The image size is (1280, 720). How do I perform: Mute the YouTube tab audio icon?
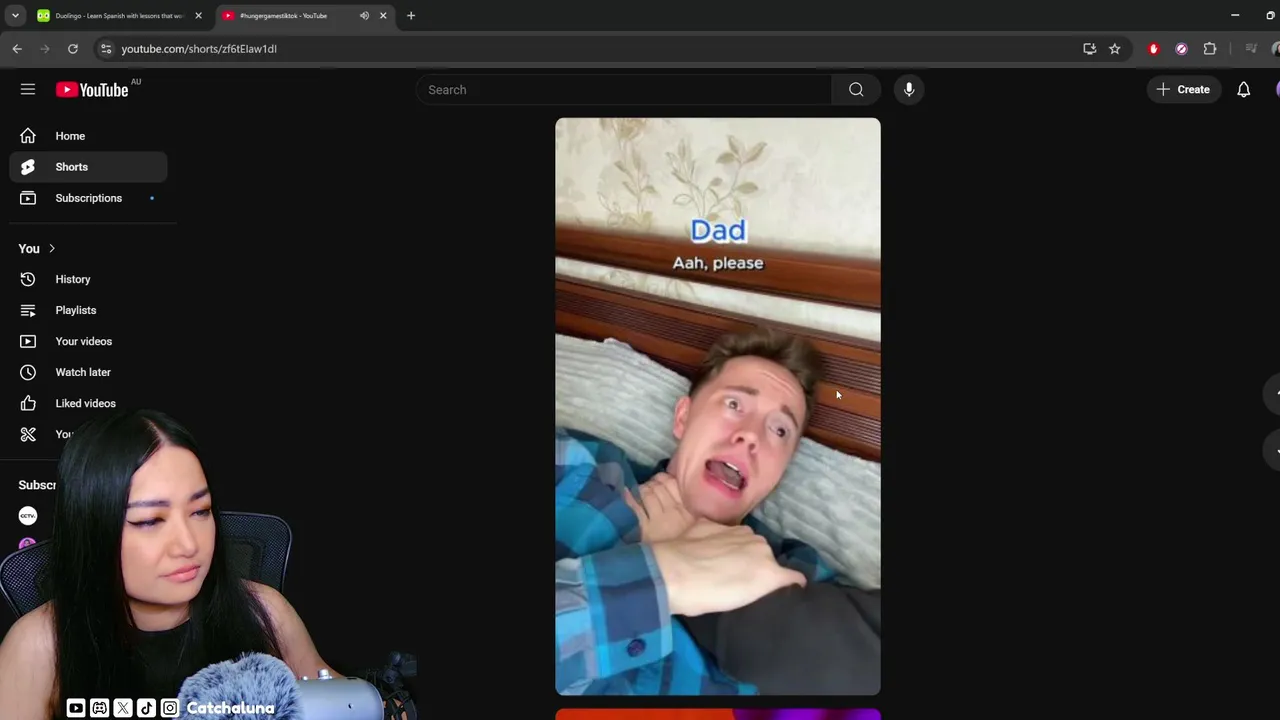[364, 16]
